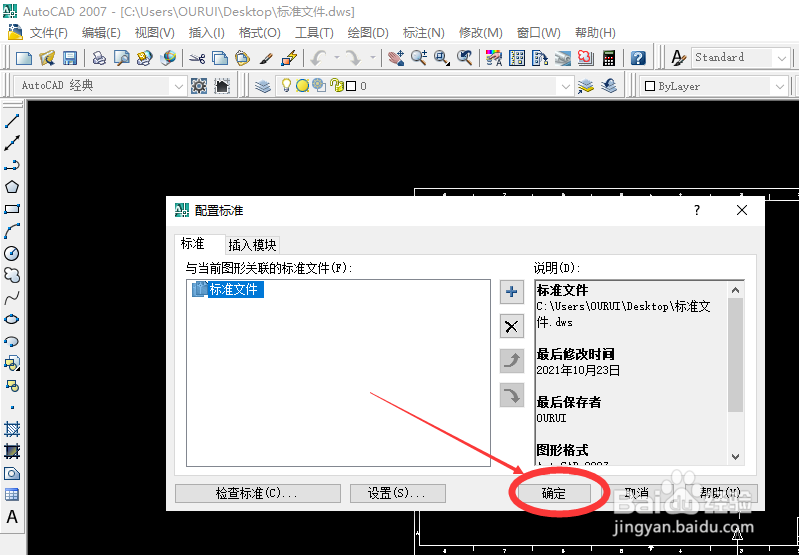Viewport: 799px width, 555px height.
Task: Expand the ByLayer color dropdown
Action: (x=780, y=86)
